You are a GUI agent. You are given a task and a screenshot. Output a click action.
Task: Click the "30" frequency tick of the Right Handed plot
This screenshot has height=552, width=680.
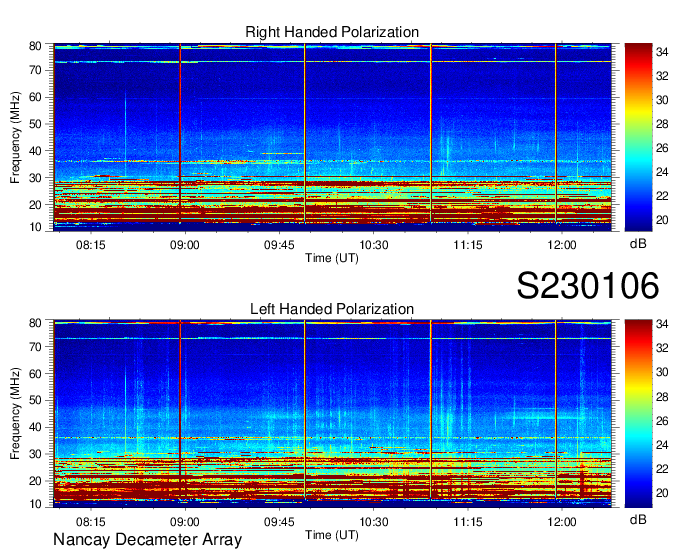click(35, 178)
